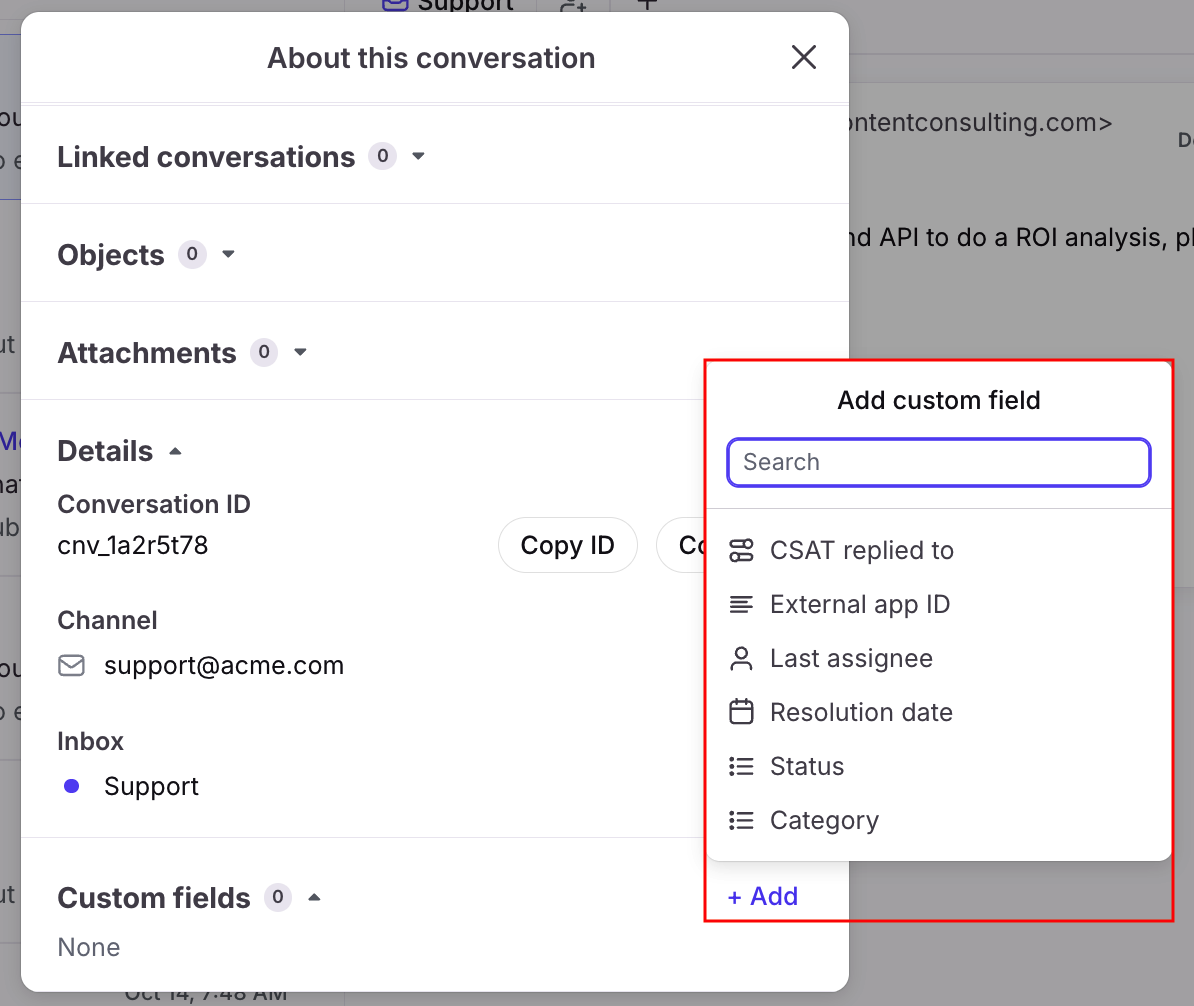
Task: Select Last assignee custom field option
Action: (x=851, y=658)
